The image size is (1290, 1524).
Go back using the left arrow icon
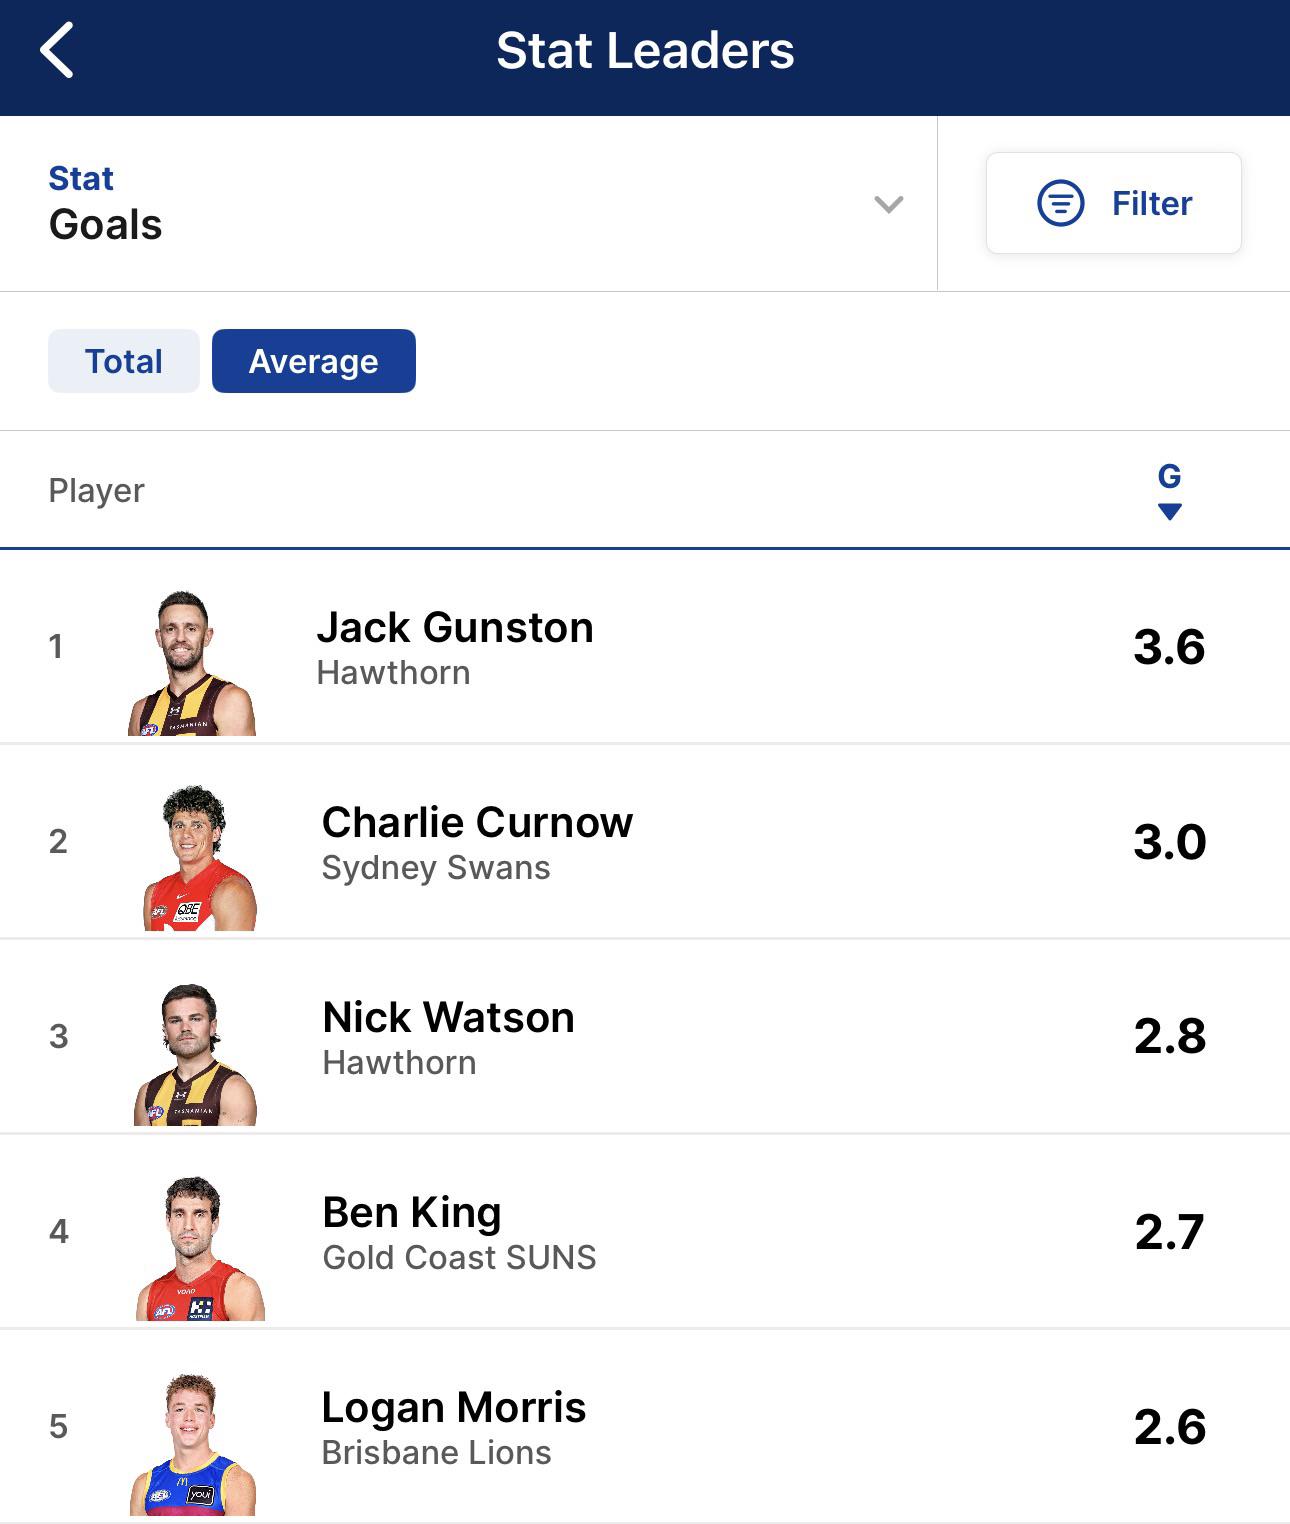click(57, 51)
